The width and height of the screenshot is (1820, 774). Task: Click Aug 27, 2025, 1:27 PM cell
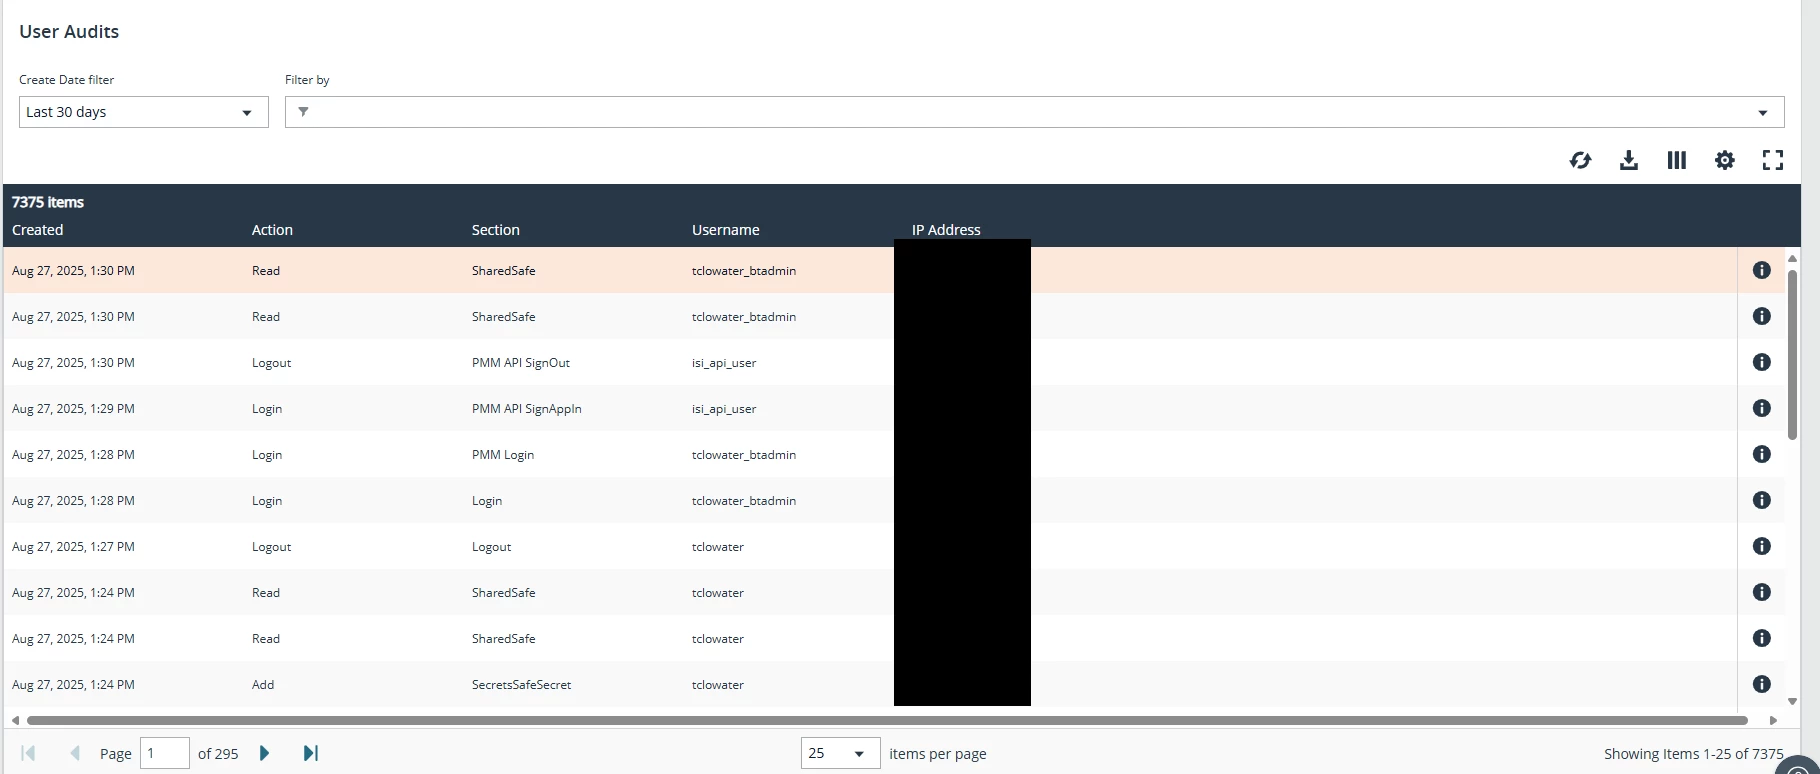click(73, 547)
